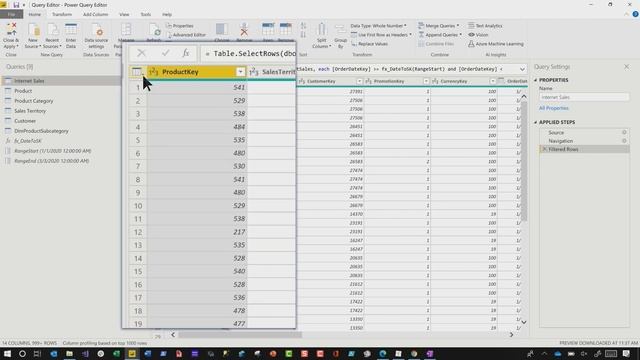This screenshot has width=640, height=360.
Task: Close the Query Settings pane
Action: tap(627, 67)
